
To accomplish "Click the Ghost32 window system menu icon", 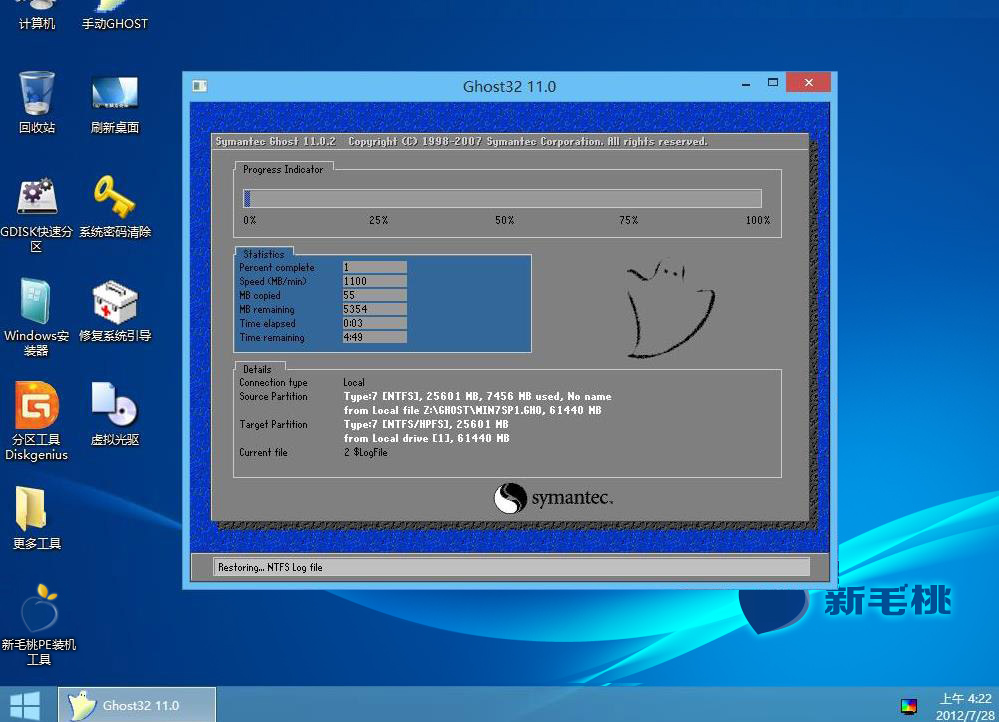I will 199,86.
